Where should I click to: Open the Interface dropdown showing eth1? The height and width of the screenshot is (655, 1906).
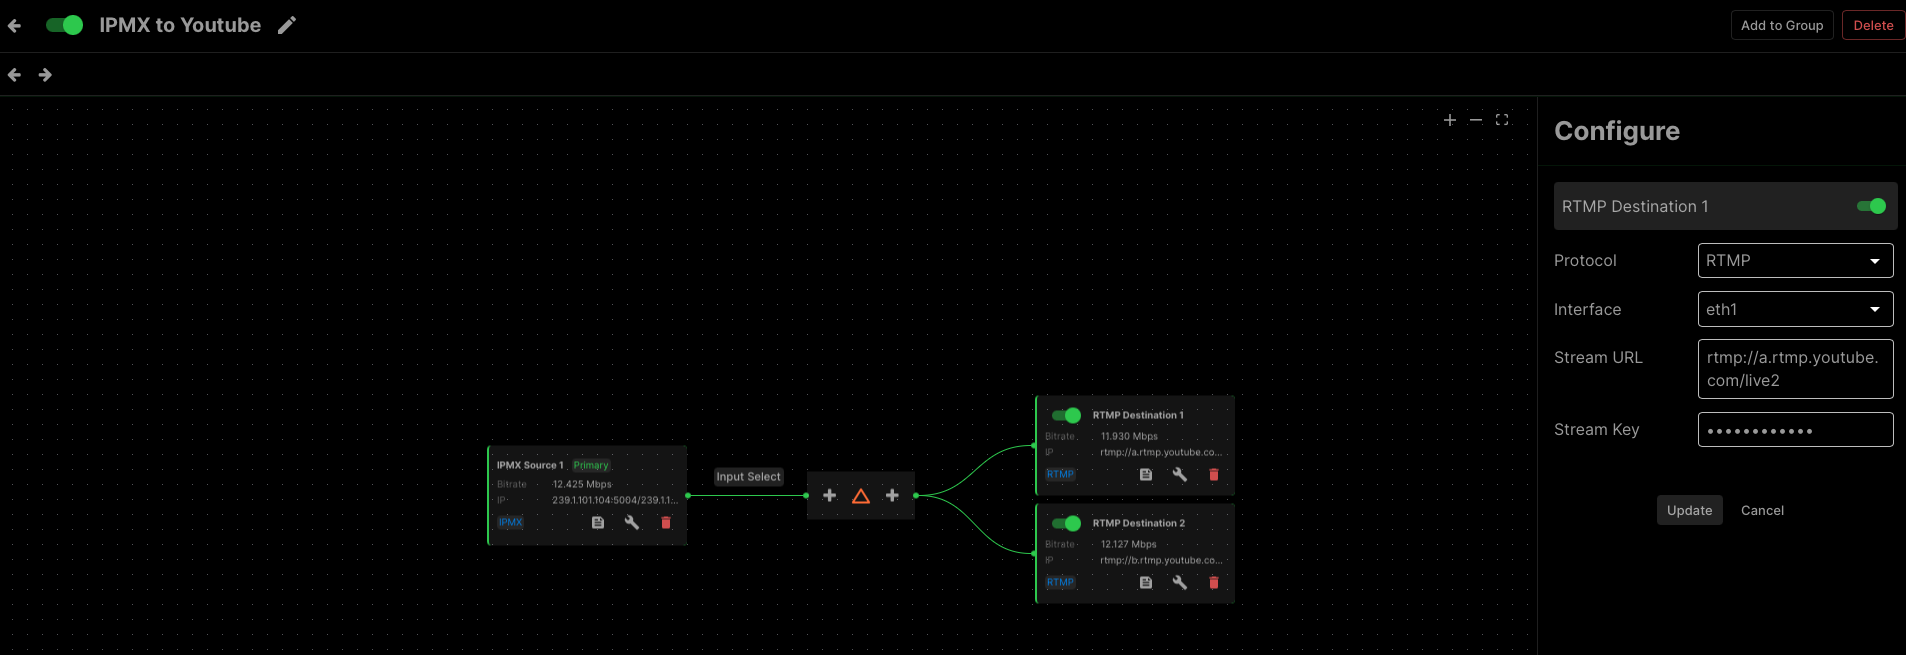[1795, 309]
